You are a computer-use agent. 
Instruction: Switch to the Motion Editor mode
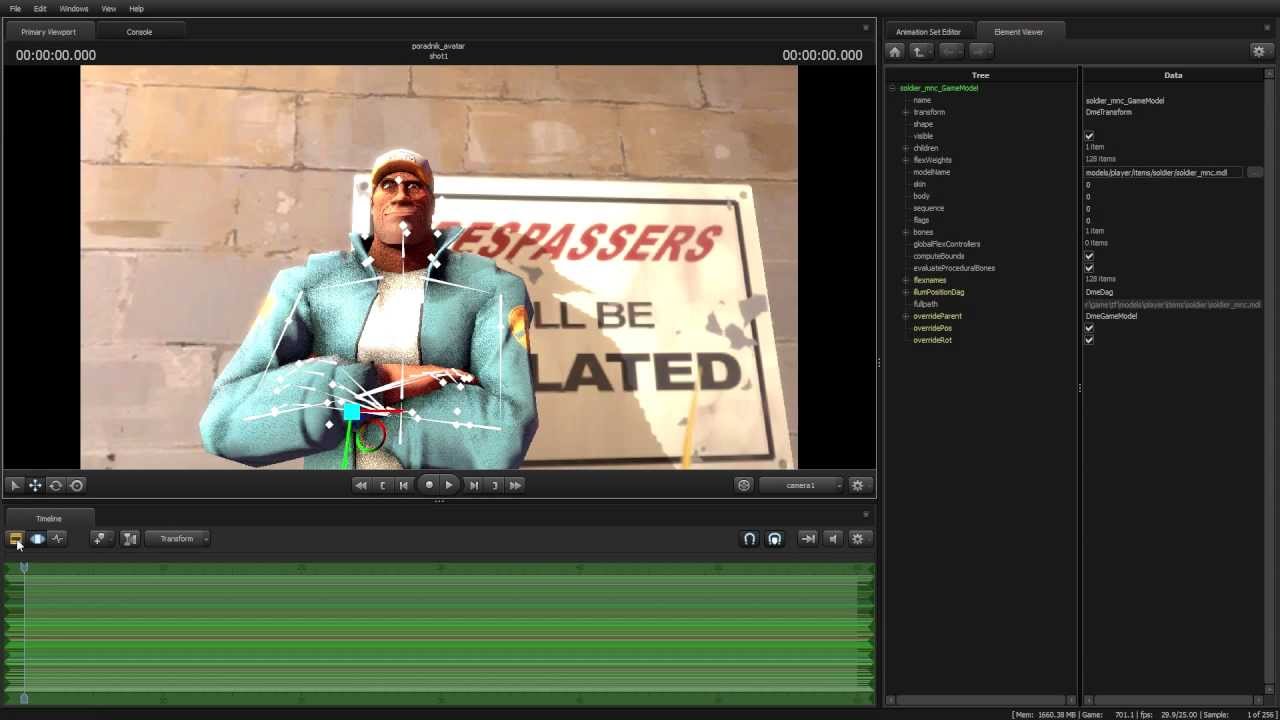click(x=37, y=539)
